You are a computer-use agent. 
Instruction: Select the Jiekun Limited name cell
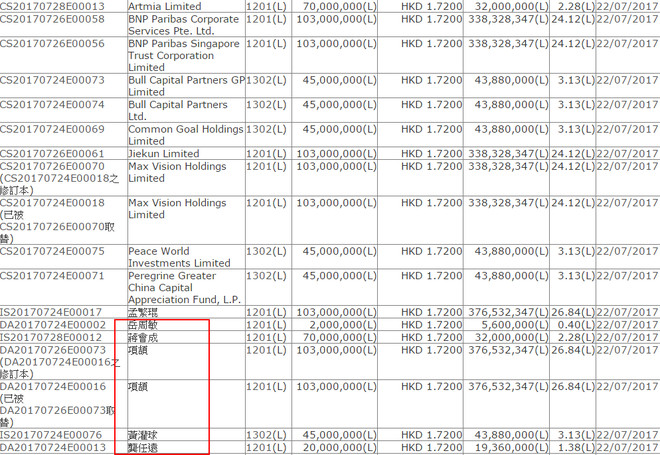[x=164, y=153]
